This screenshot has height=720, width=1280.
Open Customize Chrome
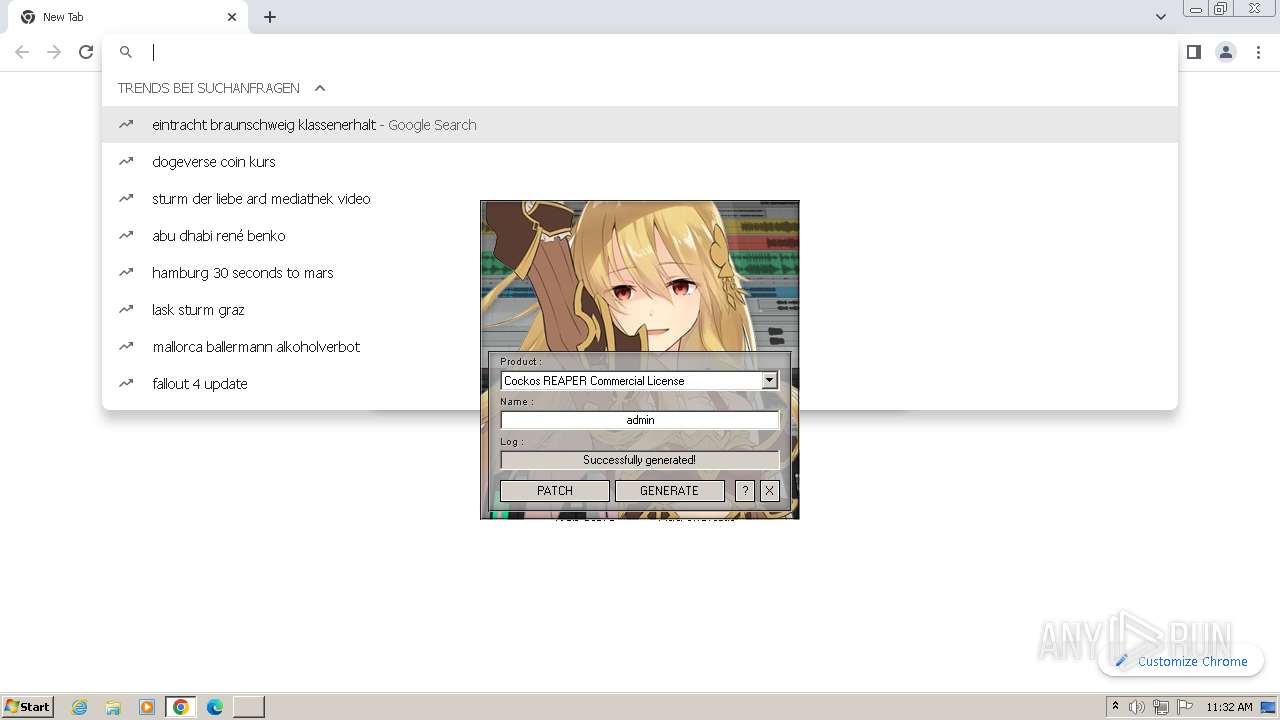coord(1181,661)
